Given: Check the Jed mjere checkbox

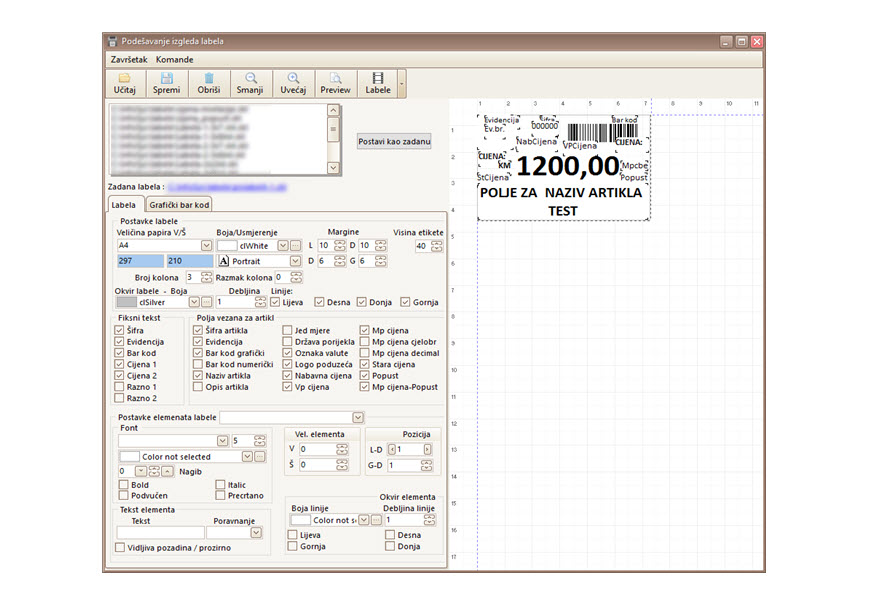Looking at the screenshot, I should 287,330.
